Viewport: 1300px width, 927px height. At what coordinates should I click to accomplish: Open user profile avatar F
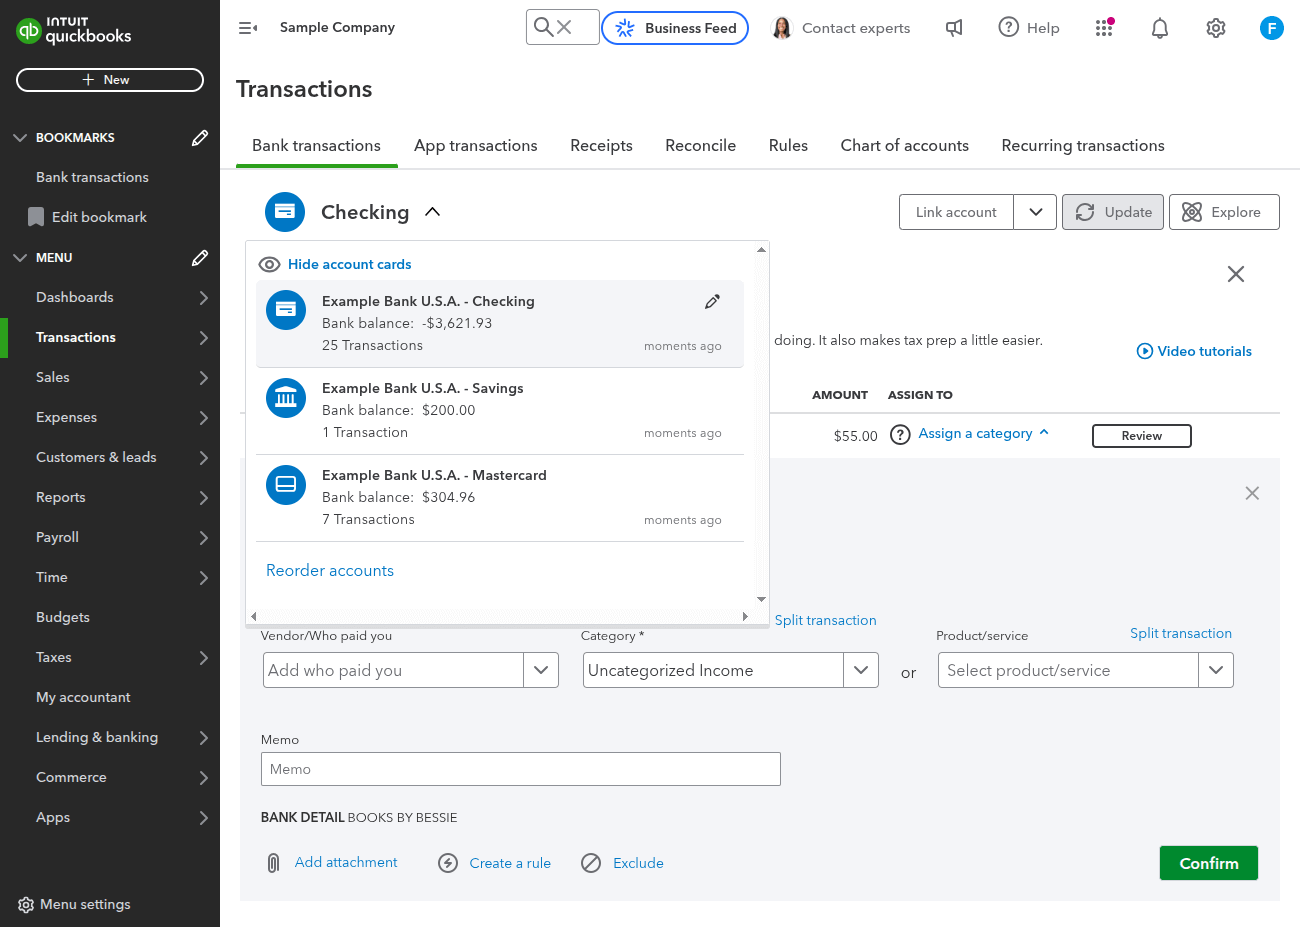tap(1272, 28)
